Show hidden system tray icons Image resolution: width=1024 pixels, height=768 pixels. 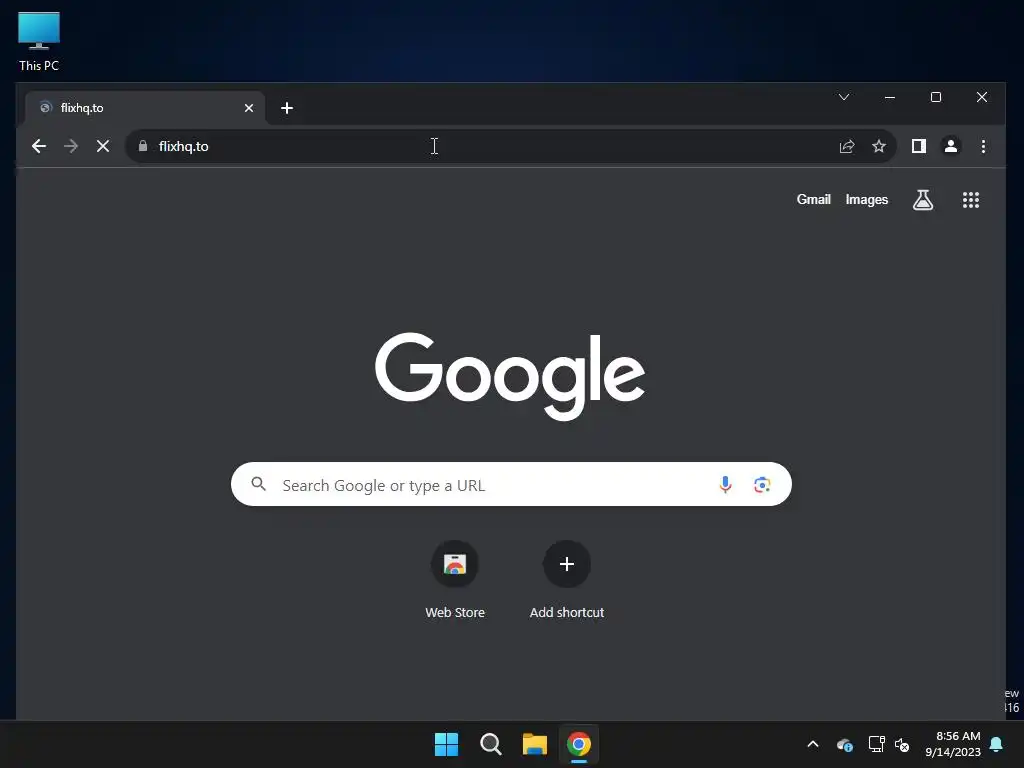pos(813,744)
